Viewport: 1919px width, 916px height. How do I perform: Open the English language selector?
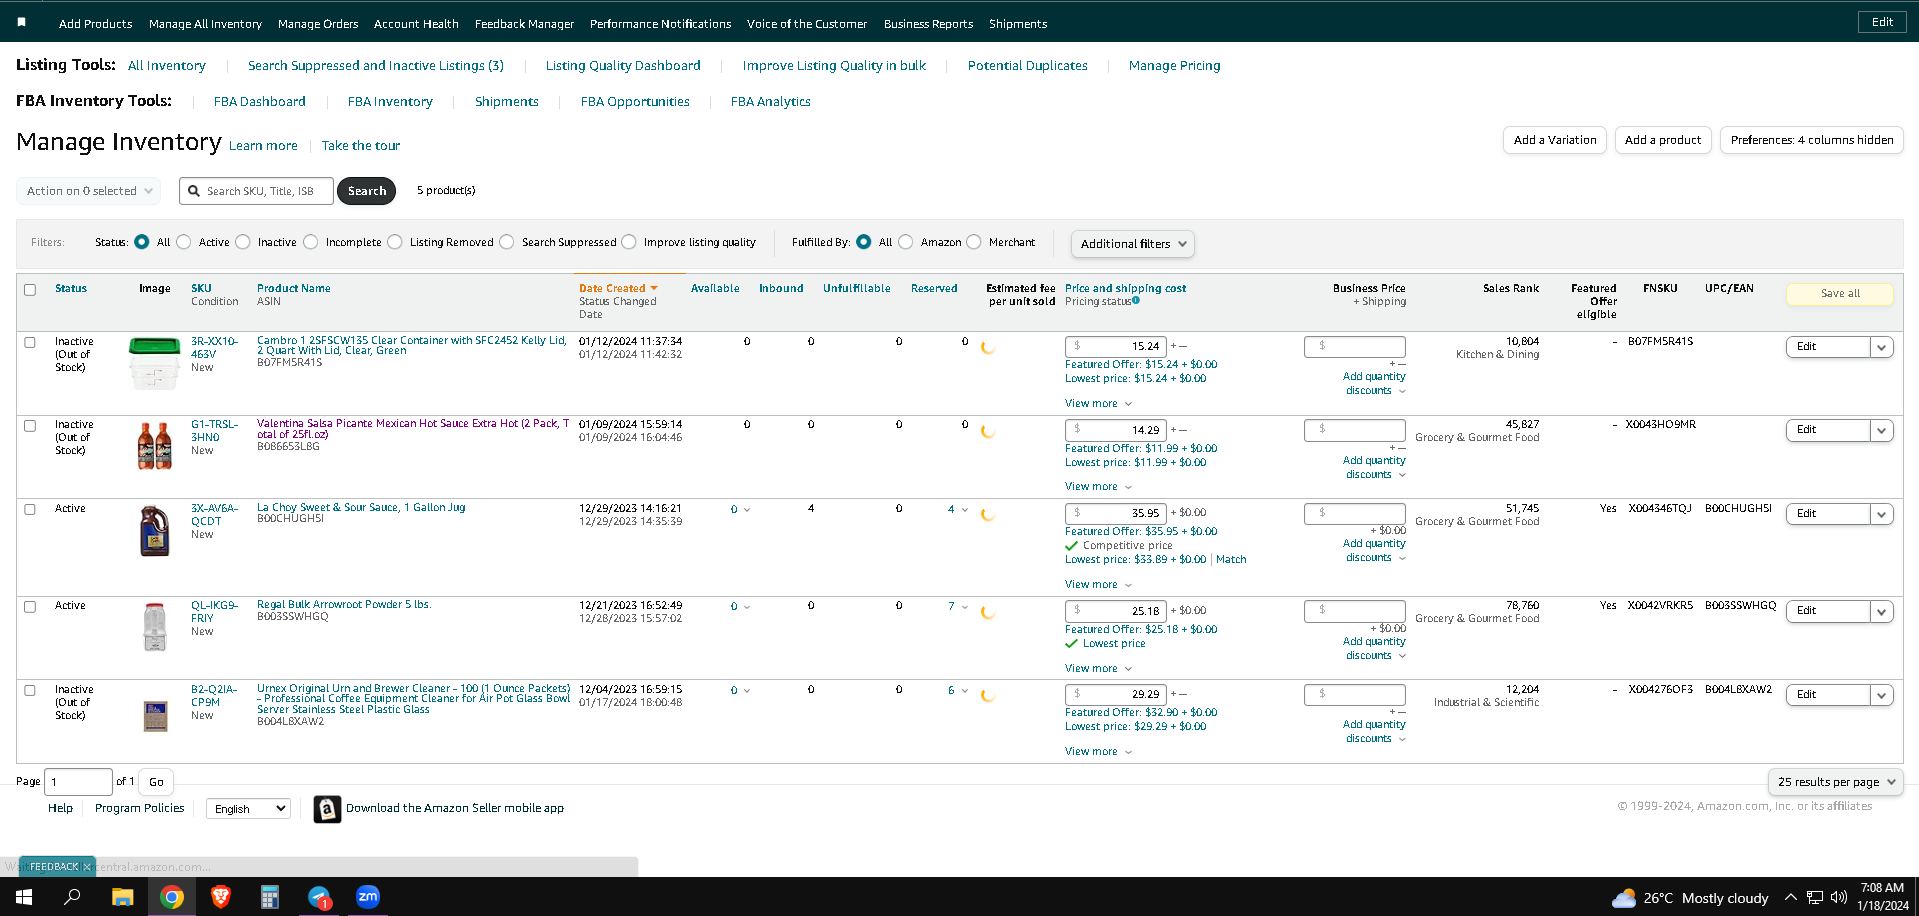248,809
